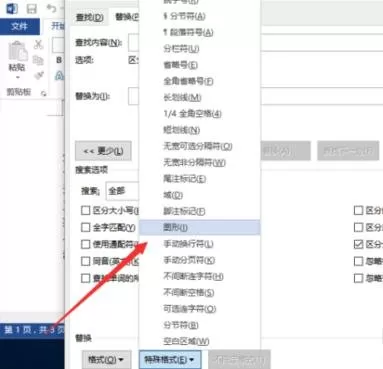Image resolution: width=383 pixels, height=369 pixels.
Task: Click the Copy icon in the ribbon
Action: (38, 60)
